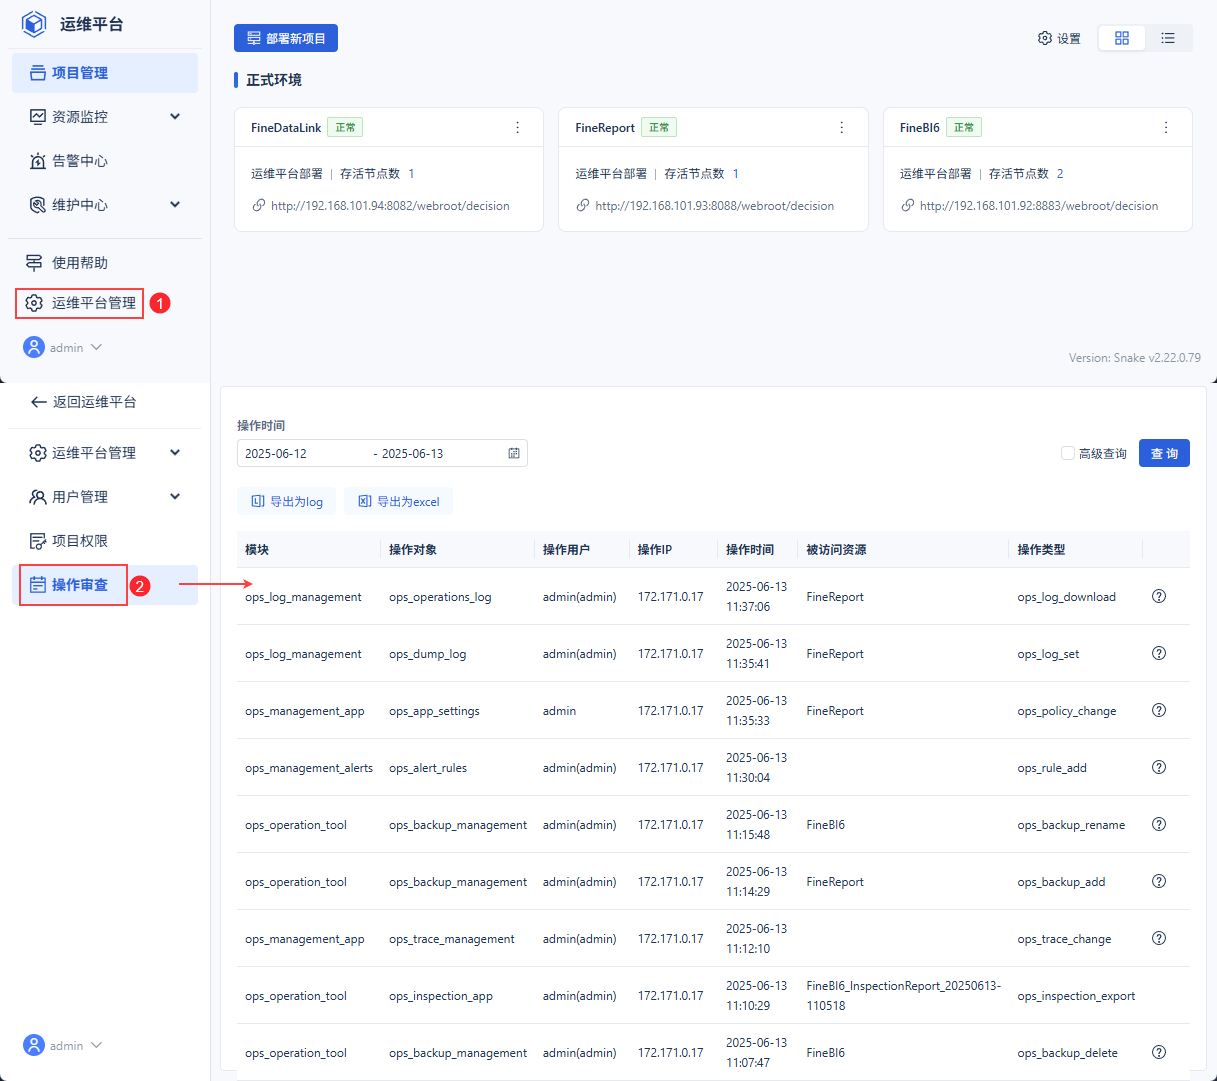Open FineReport card more-options menu

point(841,127)
